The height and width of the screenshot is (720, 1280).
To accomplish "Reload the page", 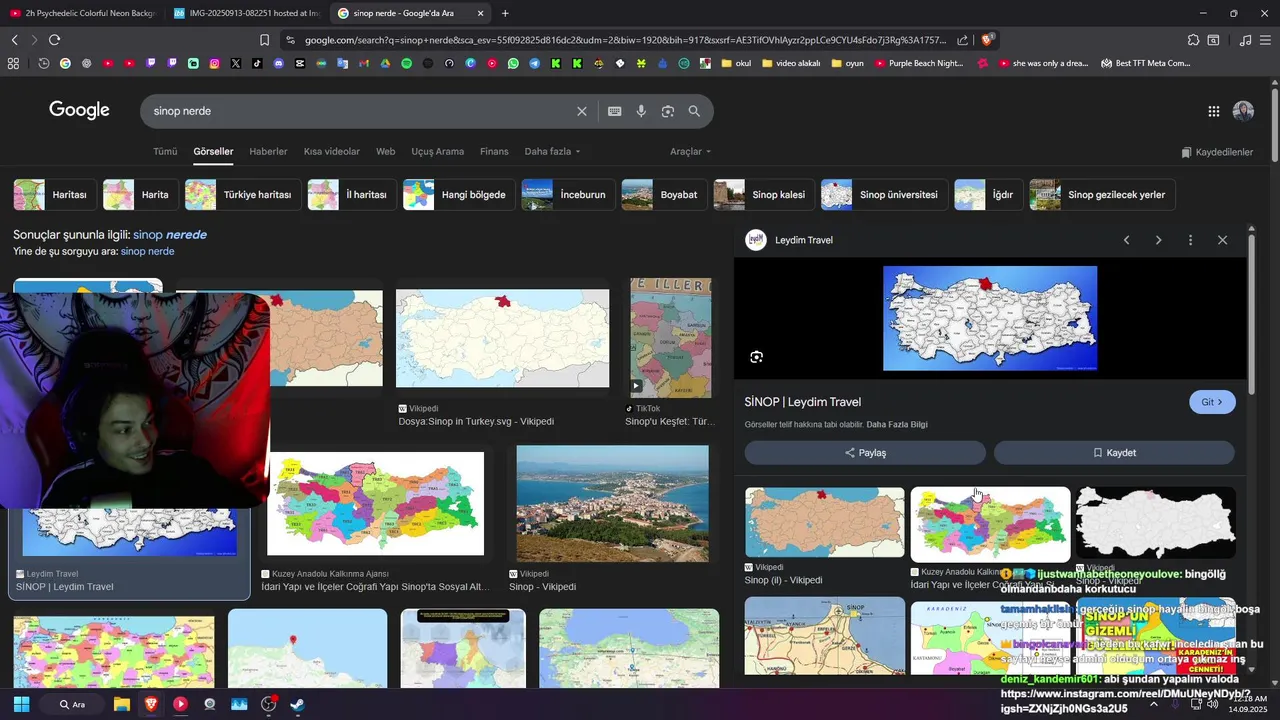I will 54,40.
